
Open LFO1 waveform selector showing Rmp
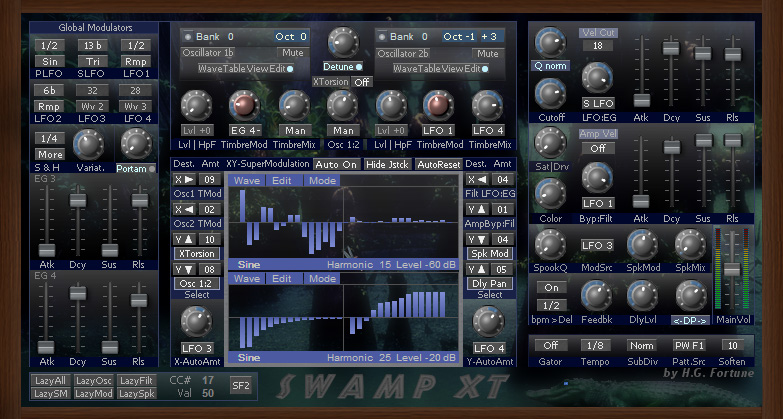point(136,61)
